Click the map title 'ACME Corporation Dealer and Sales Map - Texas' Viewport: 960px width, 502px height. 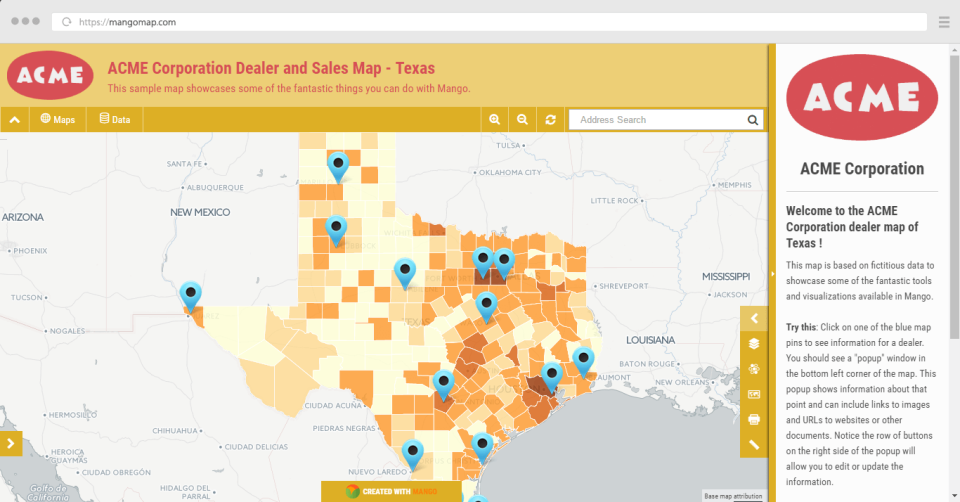click(x=271, y=68)
